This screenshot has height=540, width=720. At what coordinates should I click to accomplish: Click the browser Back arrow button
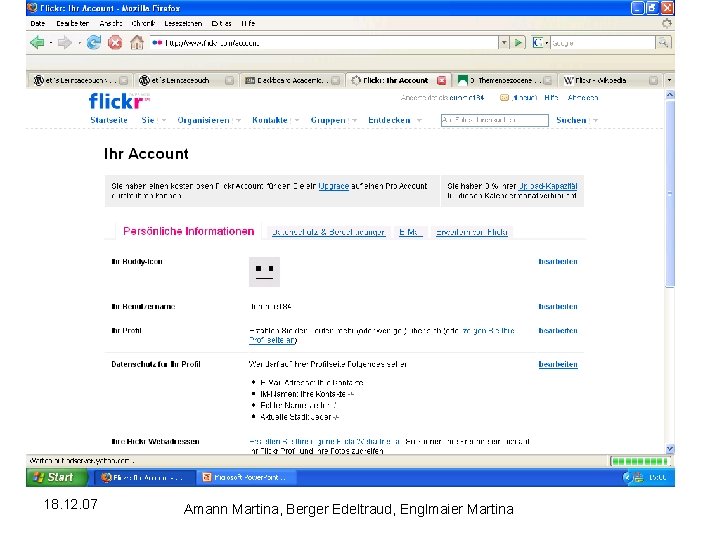point(37,43)
